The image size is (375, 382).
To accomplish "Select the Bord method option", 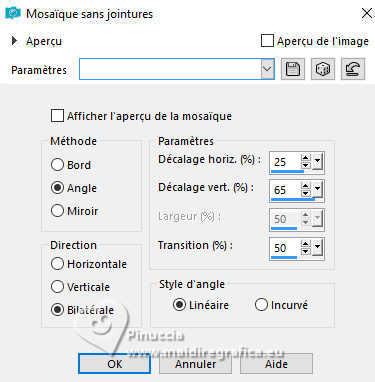I will (57, 164).
